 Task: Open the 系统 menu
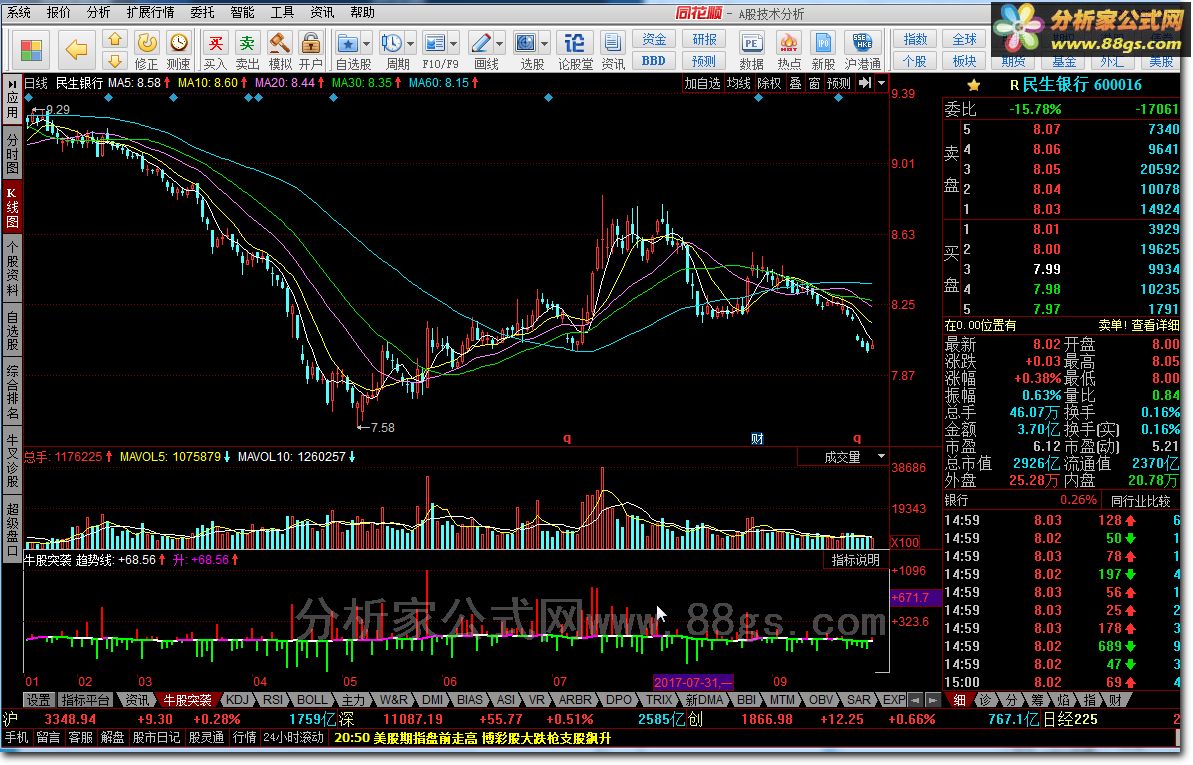[x=19, y=12]
